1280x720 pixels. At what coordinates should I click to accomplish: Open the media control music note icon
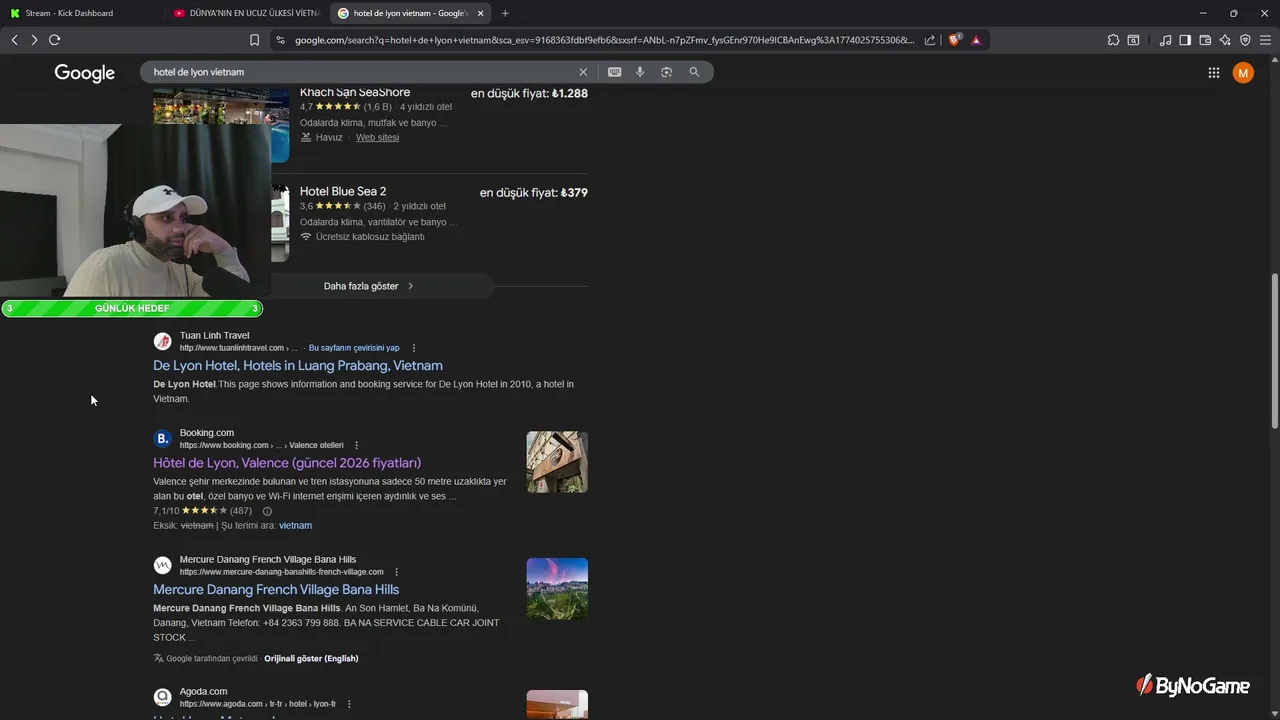click(x=1165, y=40)
